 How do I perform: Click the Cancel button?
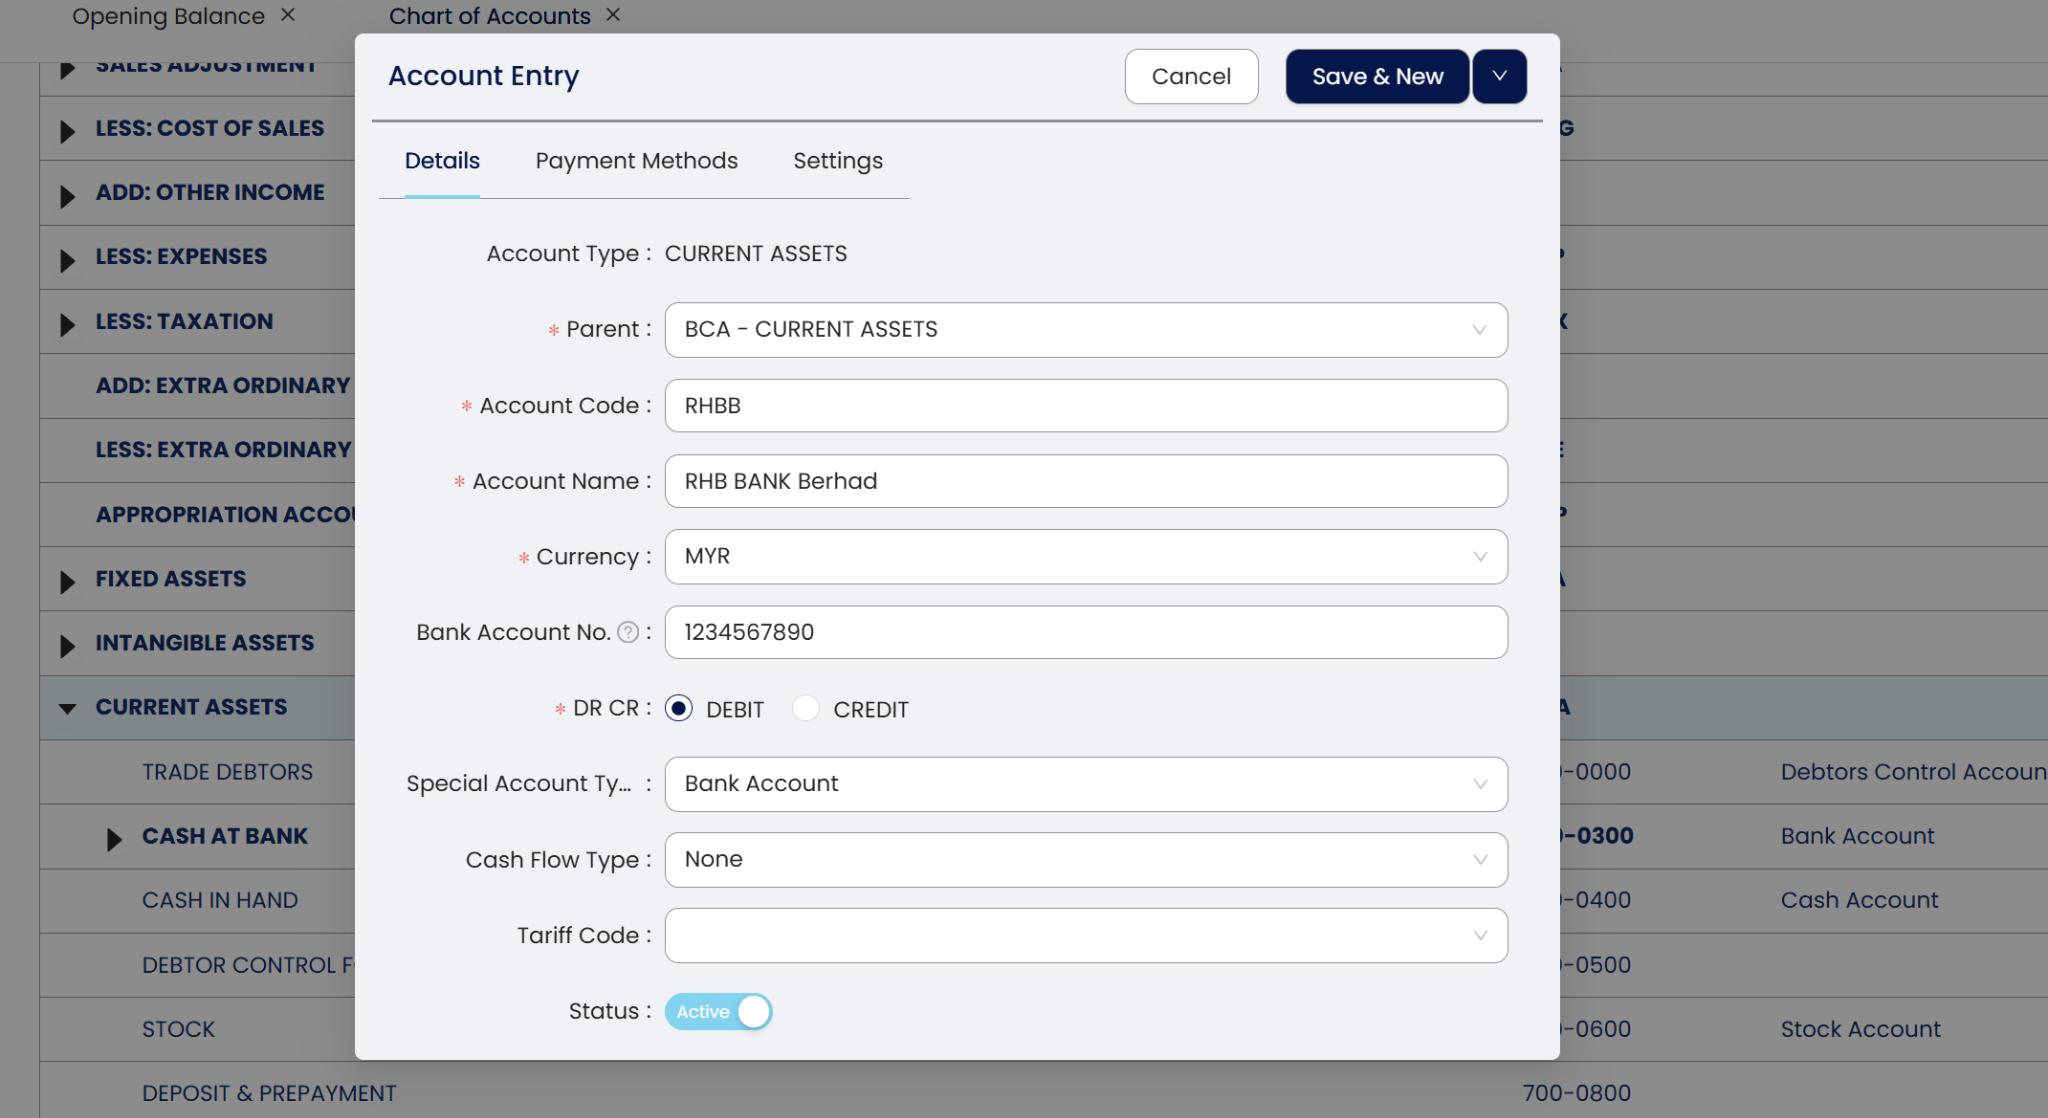pyautogui.click(x=1190, y=76)
